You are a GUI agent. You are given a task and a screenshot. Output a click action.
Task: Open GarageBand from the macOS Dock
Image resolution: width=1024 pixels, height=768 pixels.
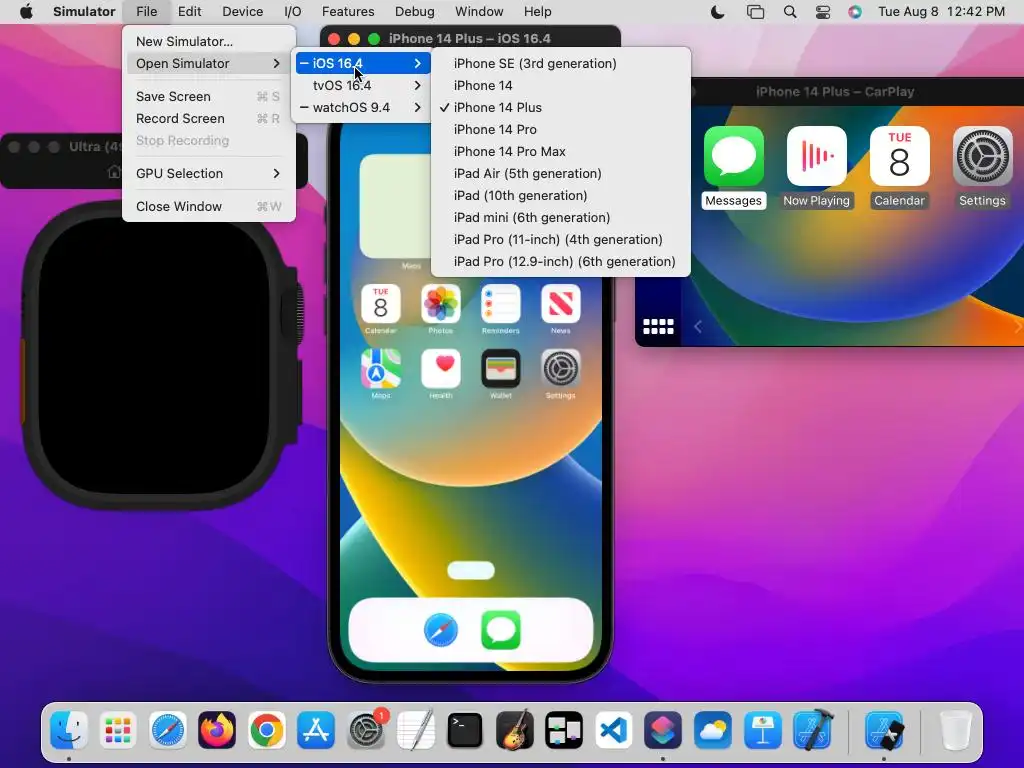pos(515,730)
